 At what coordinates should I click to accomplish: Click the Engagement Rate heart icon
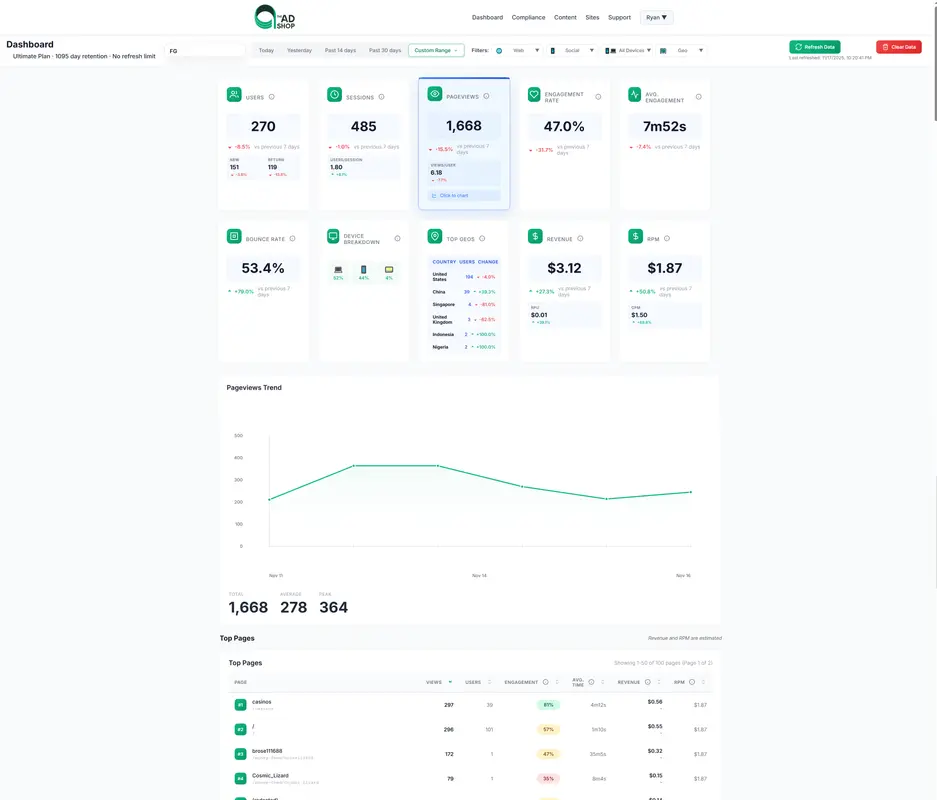pyautogui.click(x=534, y=93)
